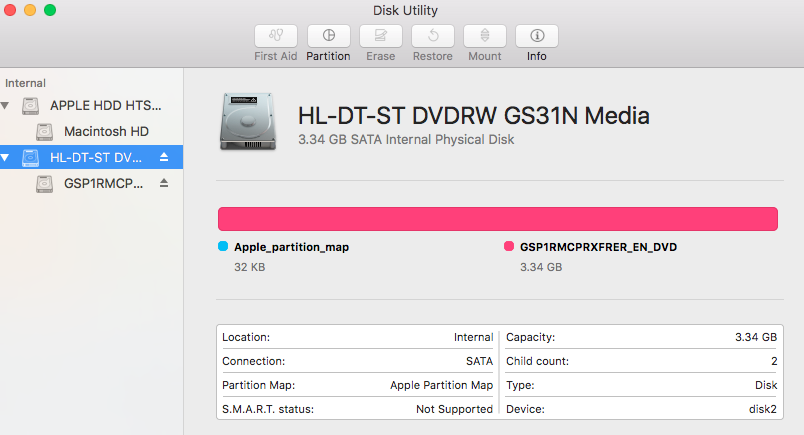The height and width of the screenshot is (435, 804).
Task: Click the 3.34 GB size under GSP1RMCPRXFRER_EN_DVD
Action: tap(541, 267)
